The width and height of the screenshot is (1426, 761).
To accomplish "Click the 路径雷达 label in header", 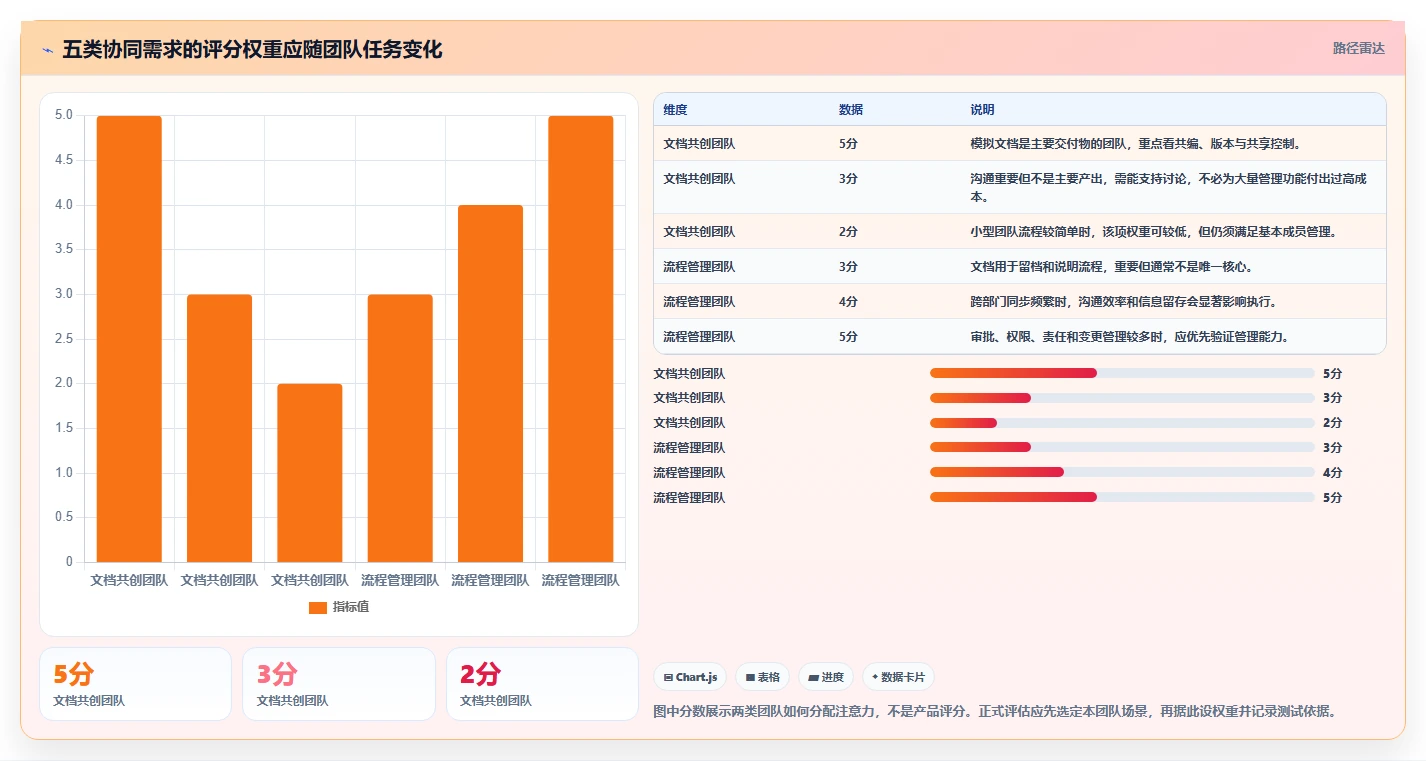I will (1359, 48).
